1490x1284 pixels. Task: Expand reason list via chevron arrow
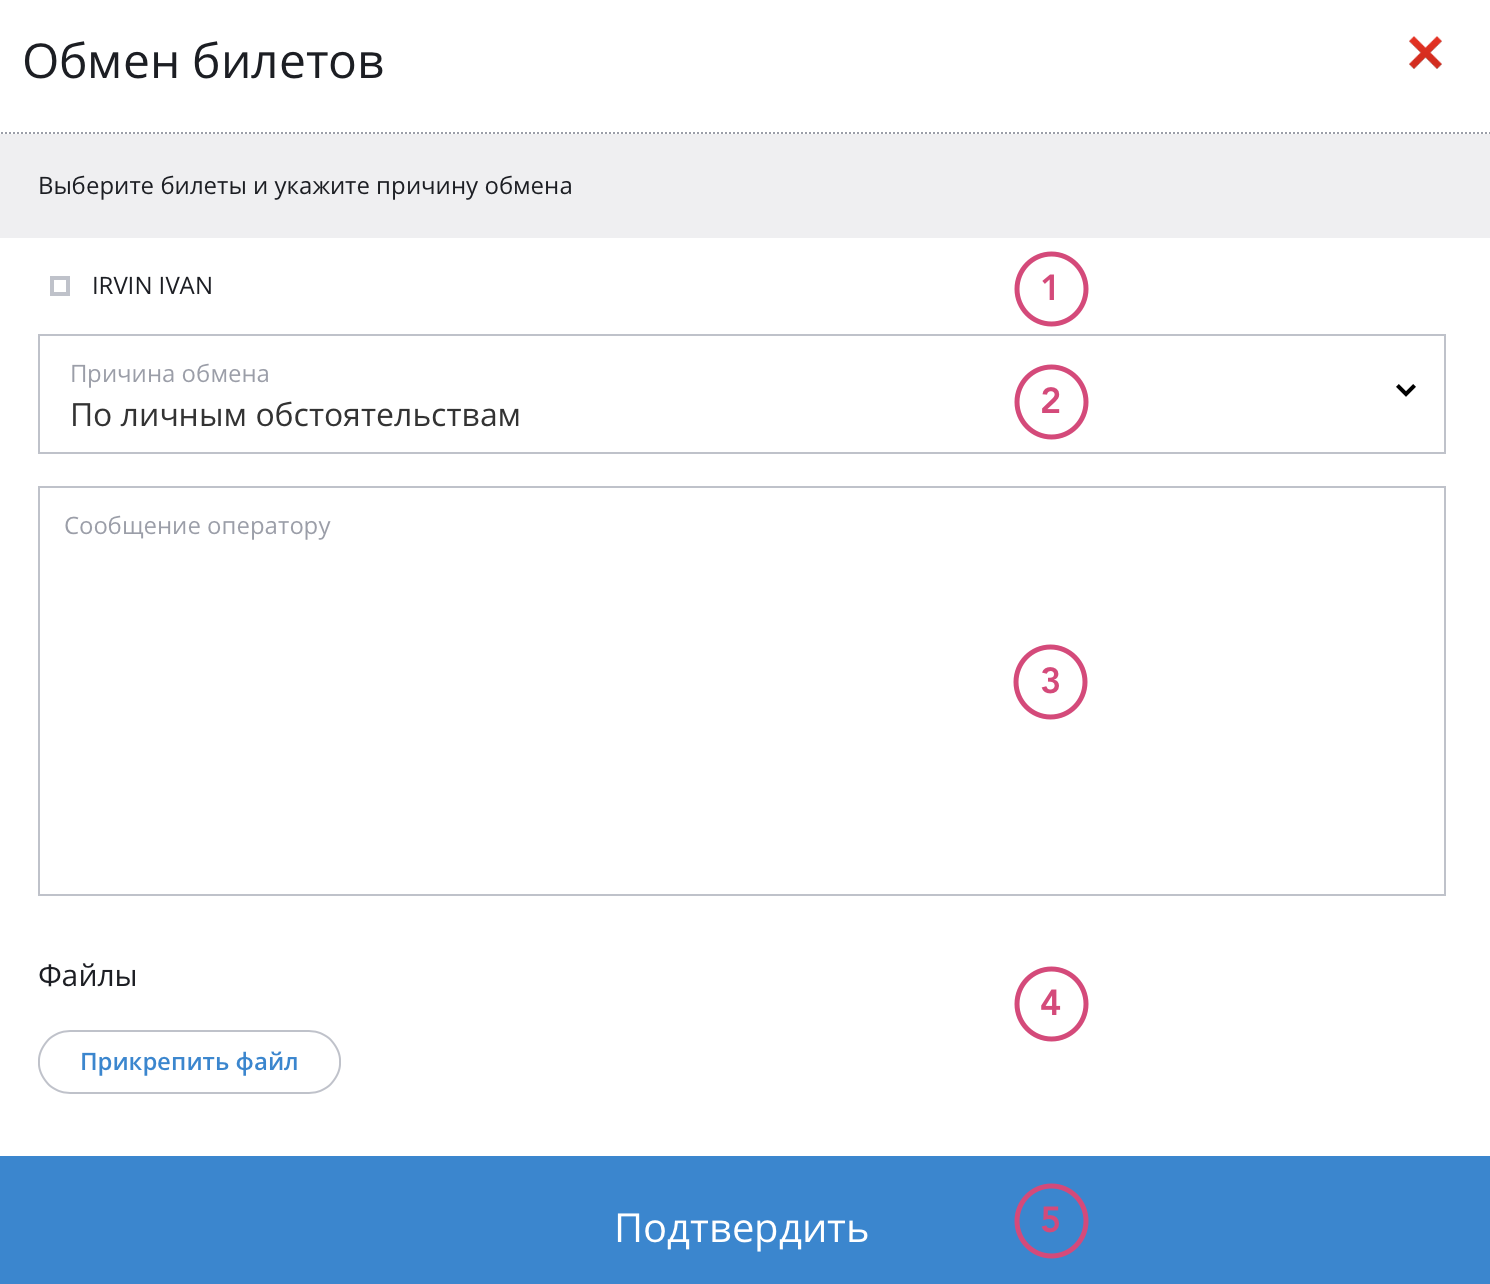click(x=1405, y=390)
